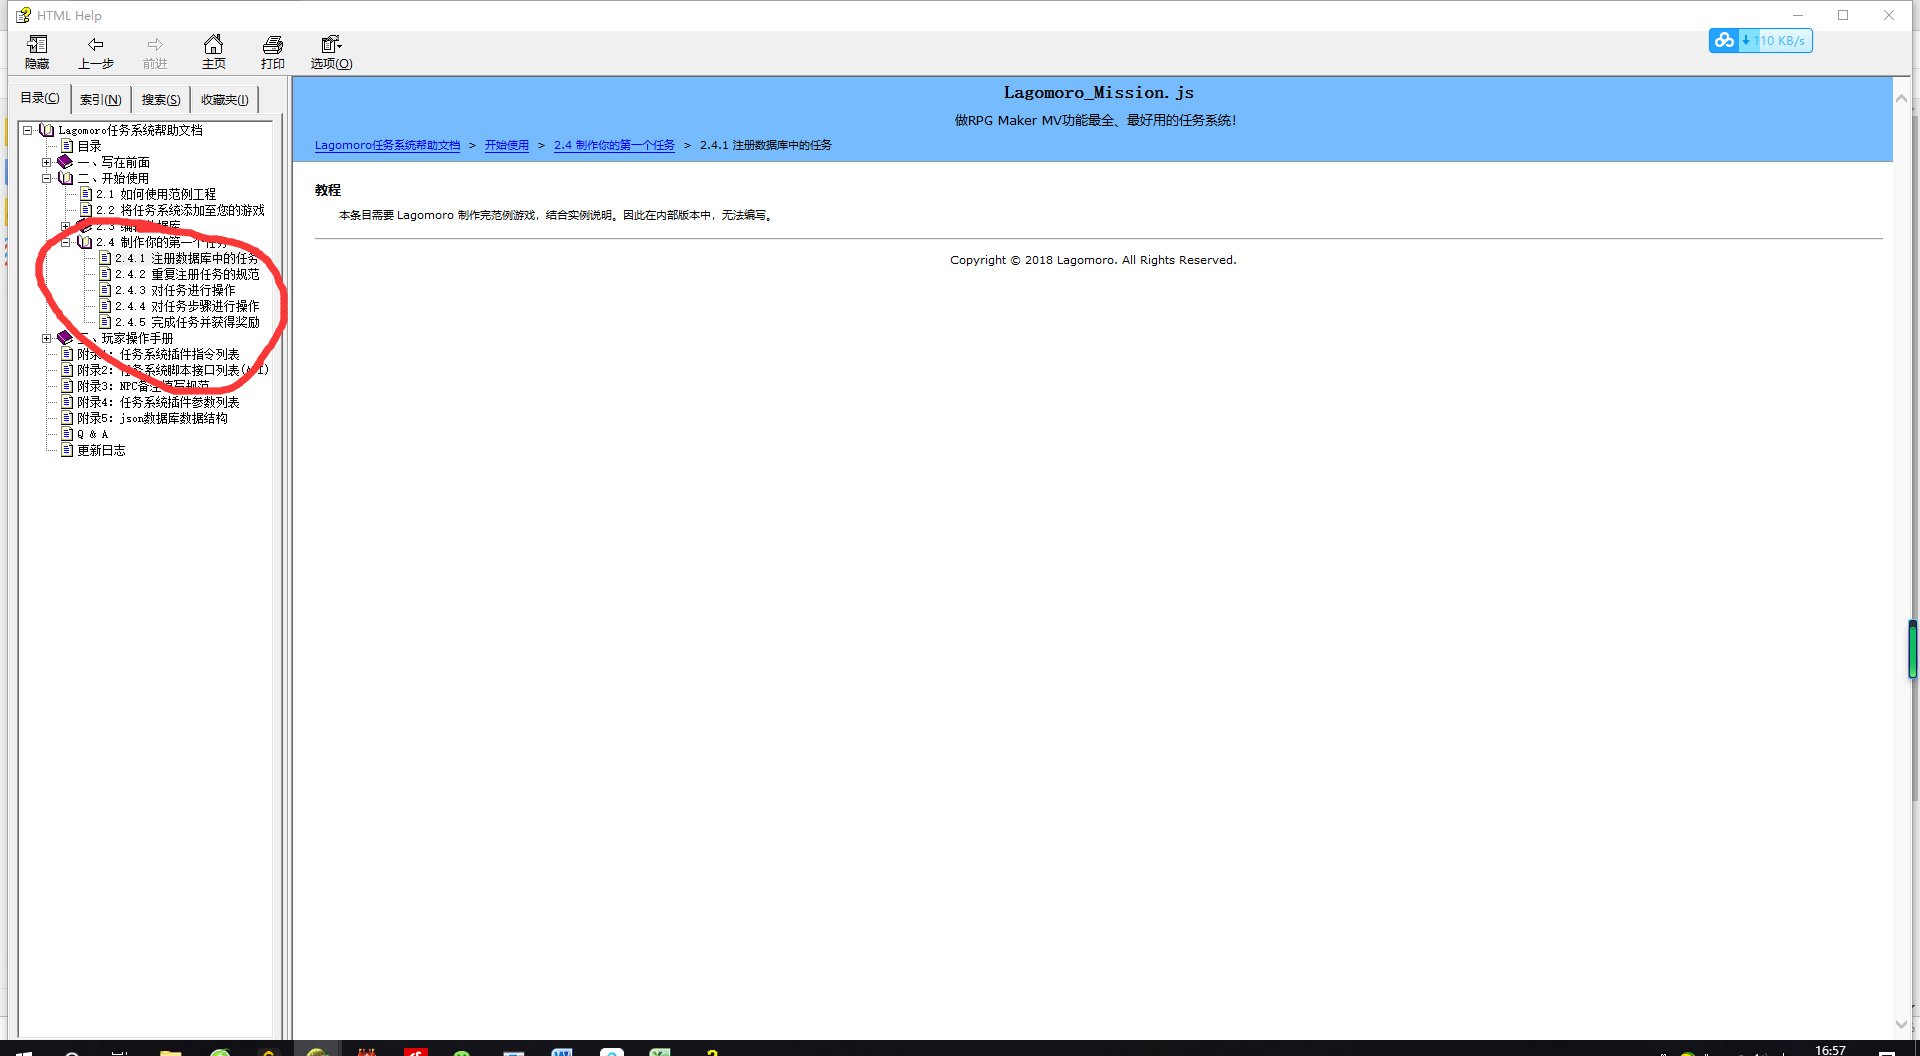Screen dimensions: 1920x1056
Task: Click the 教程 heading in content
Action: 328,190
